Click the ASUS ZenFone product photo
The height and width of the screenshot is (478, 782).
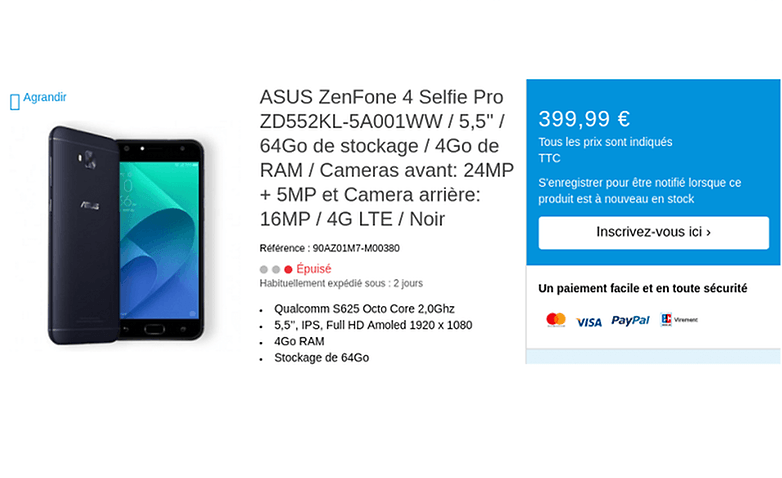[127, 234]
